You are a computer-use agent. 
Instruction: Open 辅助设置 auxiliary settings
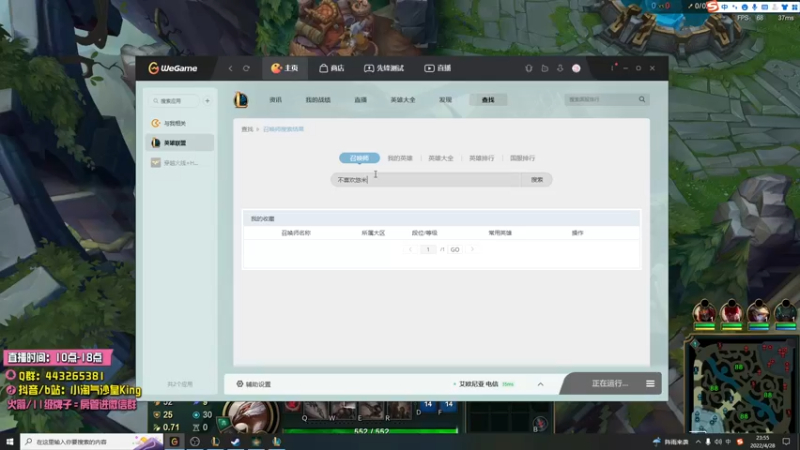254,384
